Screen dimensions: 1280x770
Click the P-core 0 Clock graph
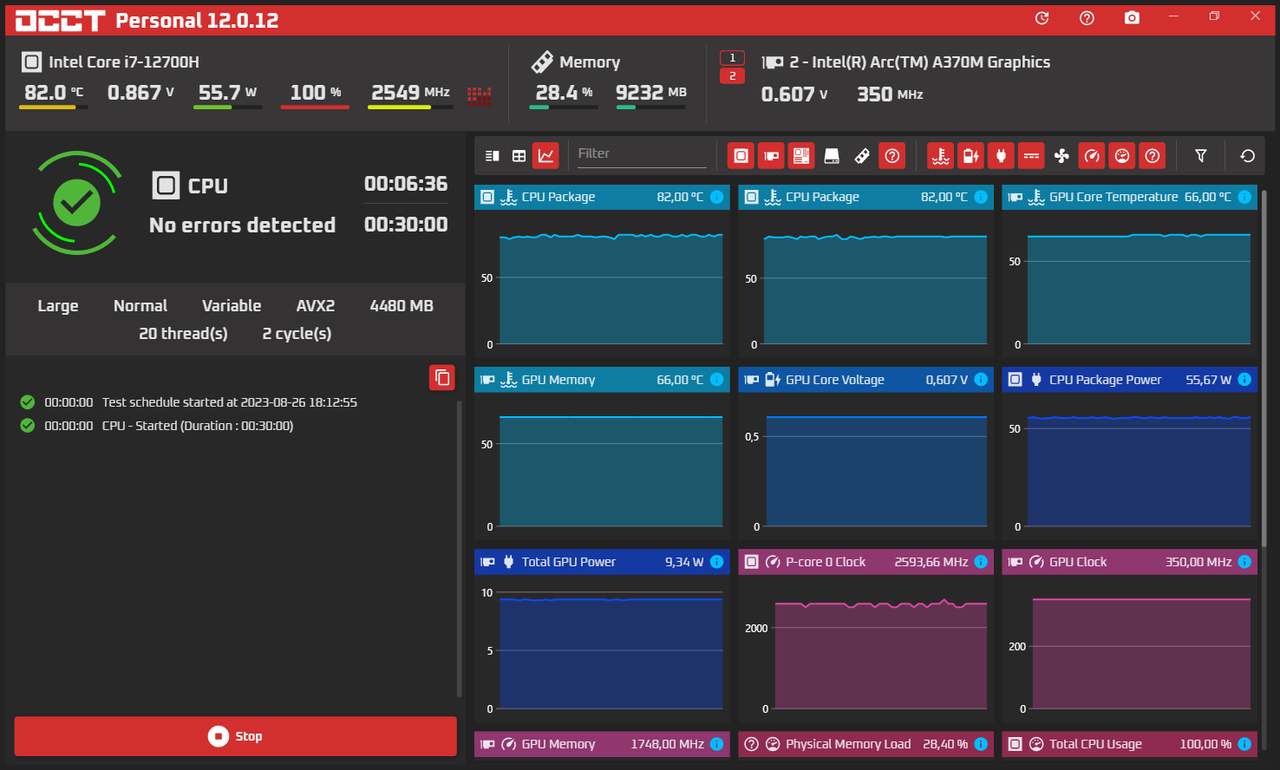pyautogui.click(x=866, y=646)
